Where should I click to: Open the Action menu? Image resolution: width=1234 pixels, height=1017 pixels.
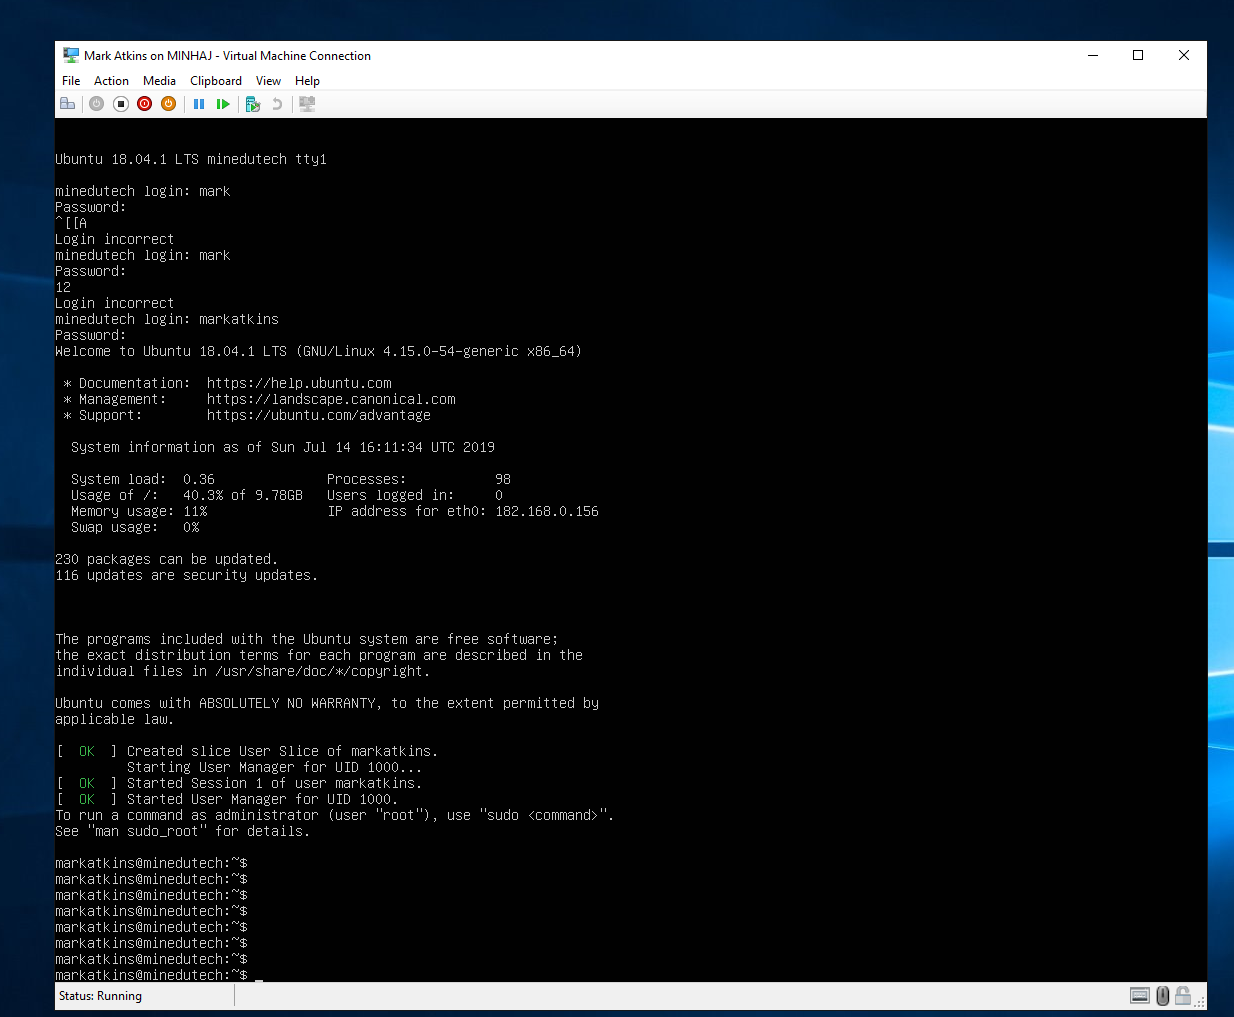(x=111, y=81)
